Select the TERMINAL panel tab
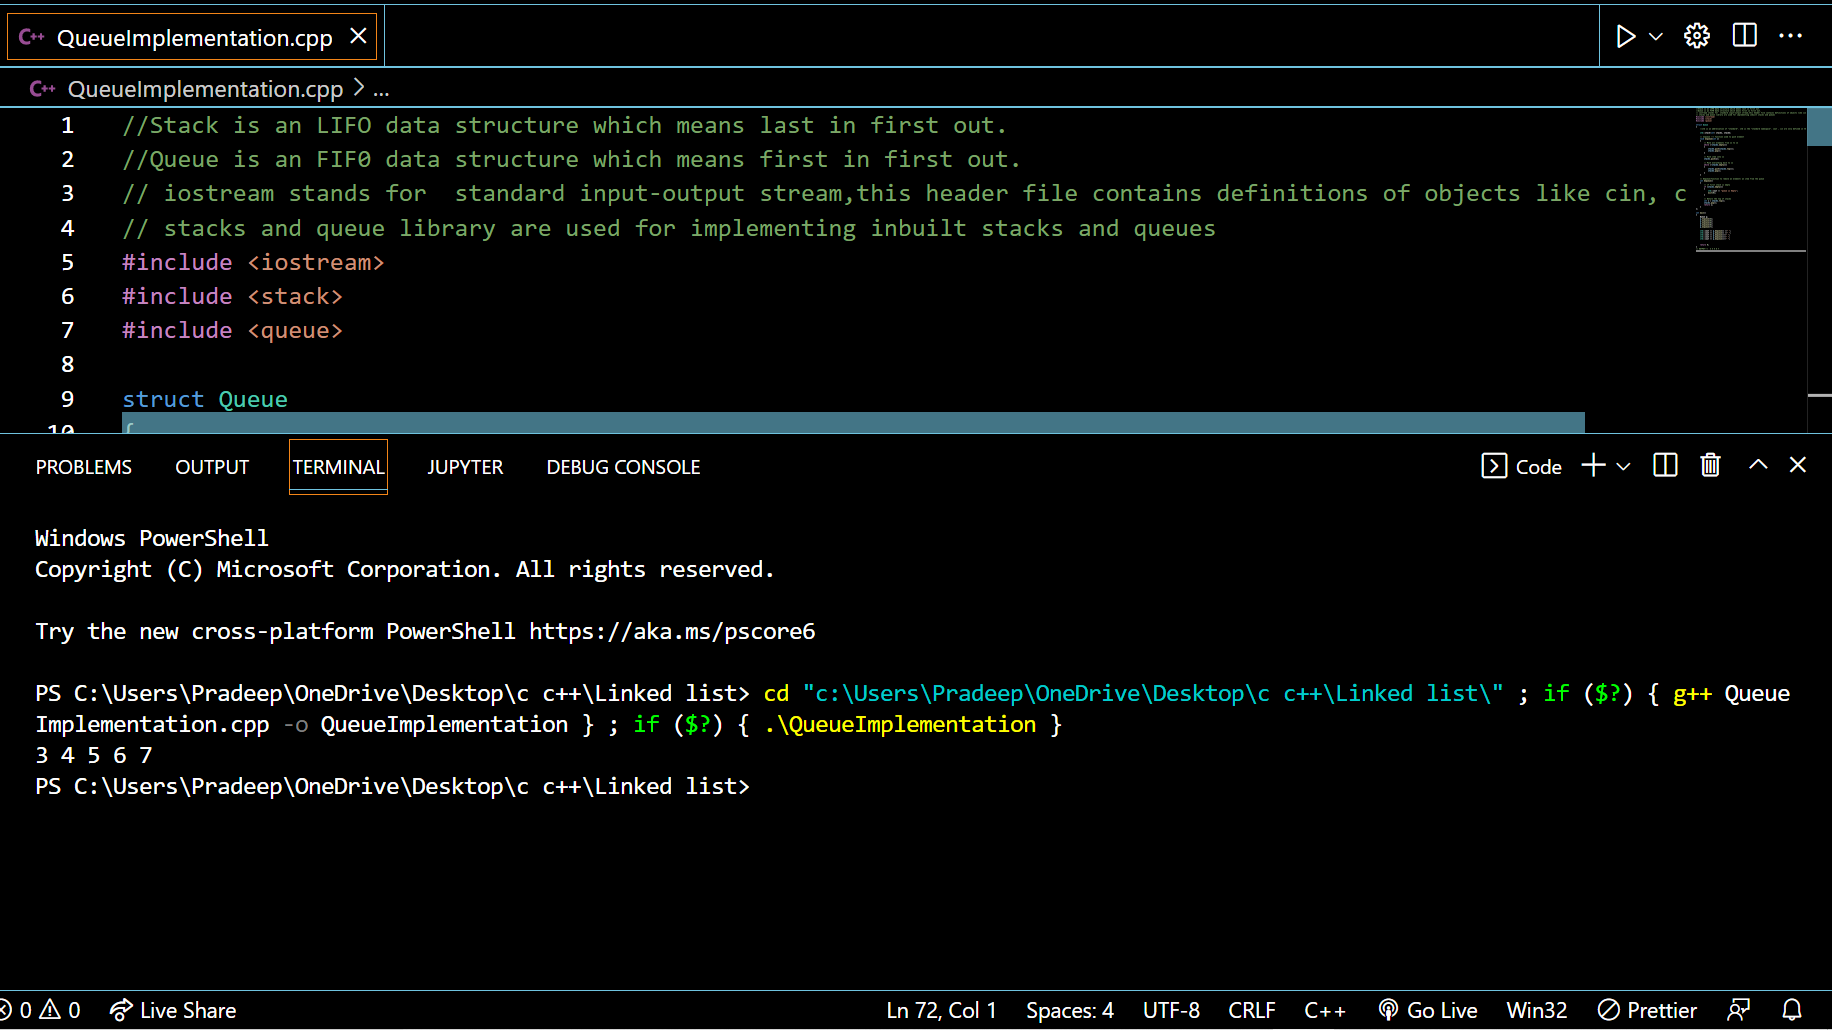This screenshot has height=1030, width=1832. (338, 467)
